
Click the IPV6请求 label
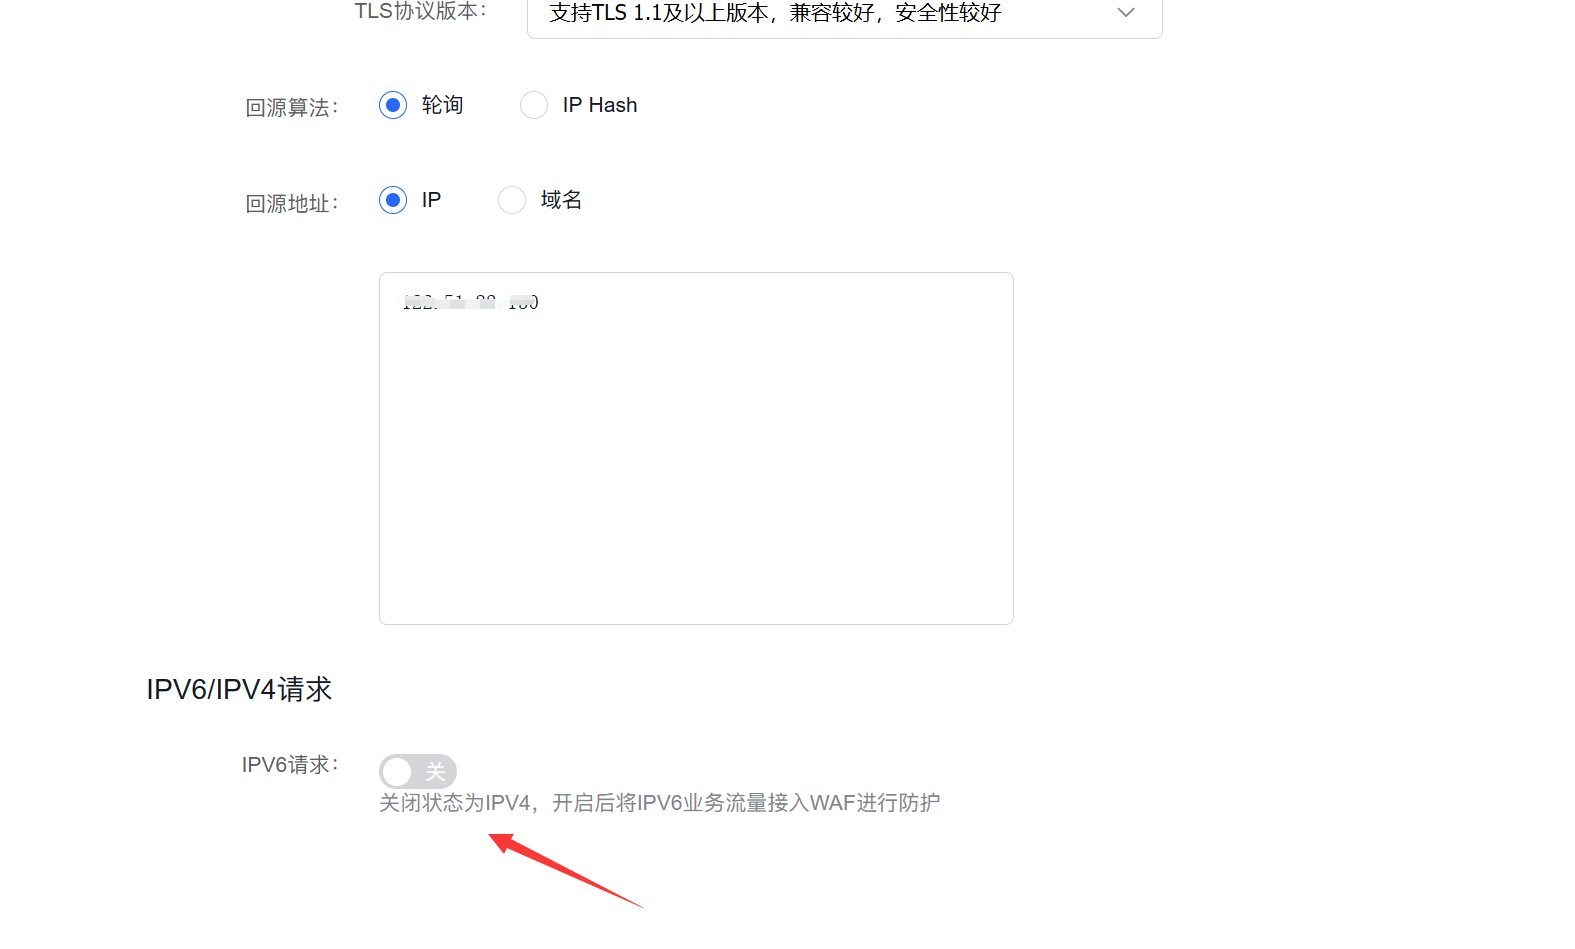290,765
